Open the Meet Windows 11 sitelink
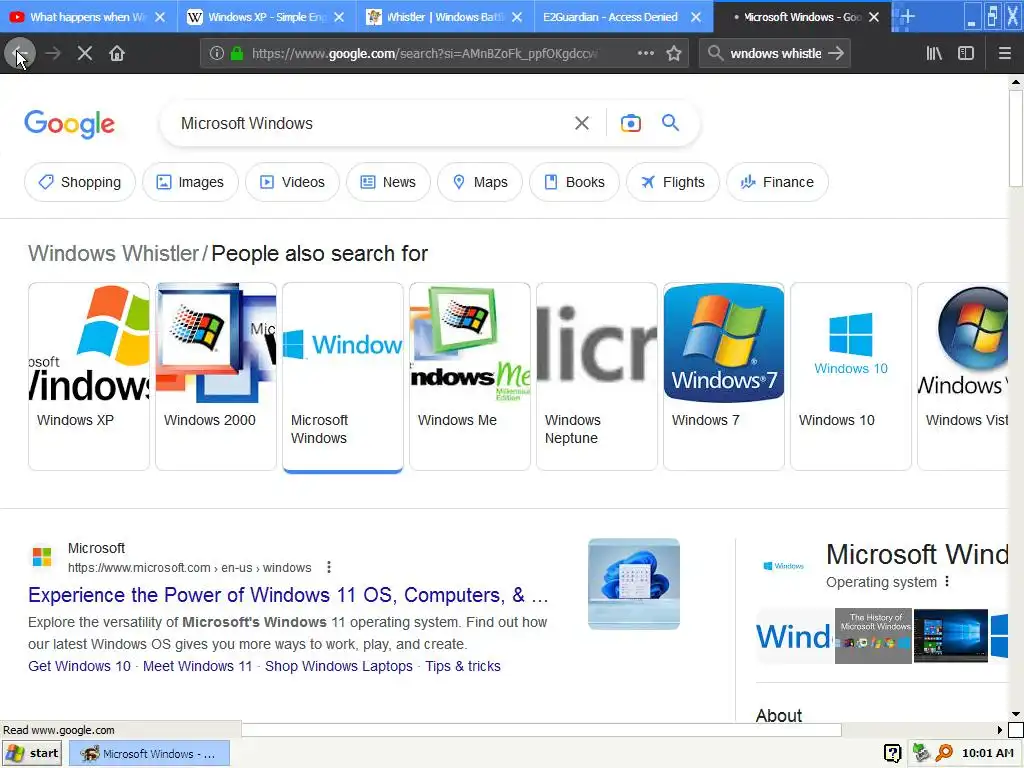This screenshot has height=768, width=1024. pyautogui.click(x=197, y=666)
